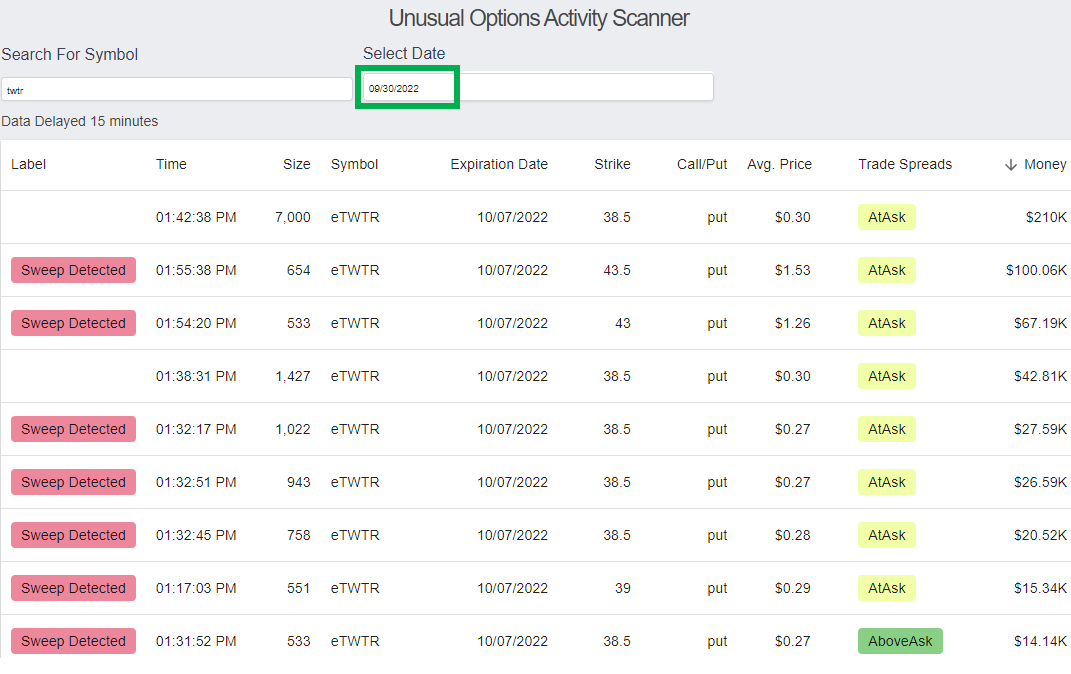Click the Strike column header
Image resolution: width=1071 pixels, height=674 pixels.
coord(612,165)
